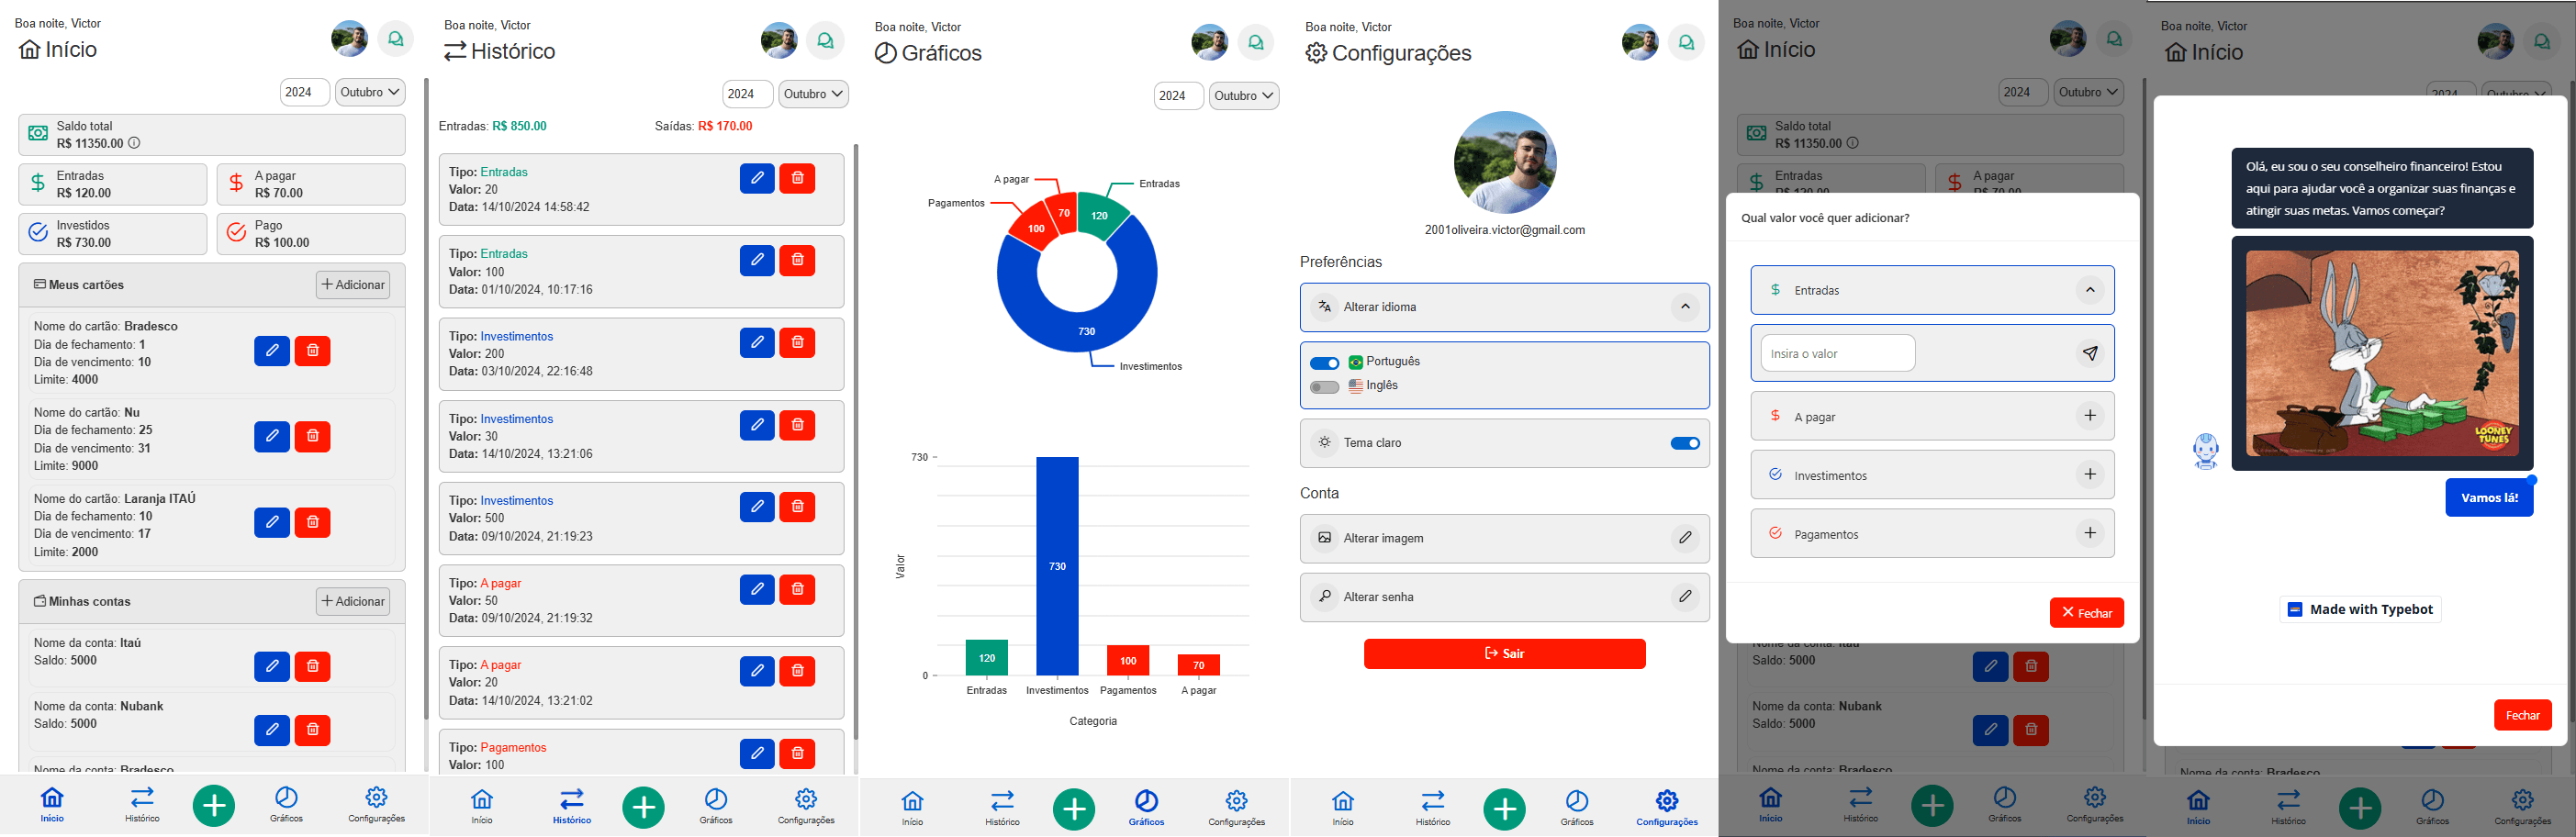Open Gráficos tab on Configurações screen bottom bar

[1577, 808]
